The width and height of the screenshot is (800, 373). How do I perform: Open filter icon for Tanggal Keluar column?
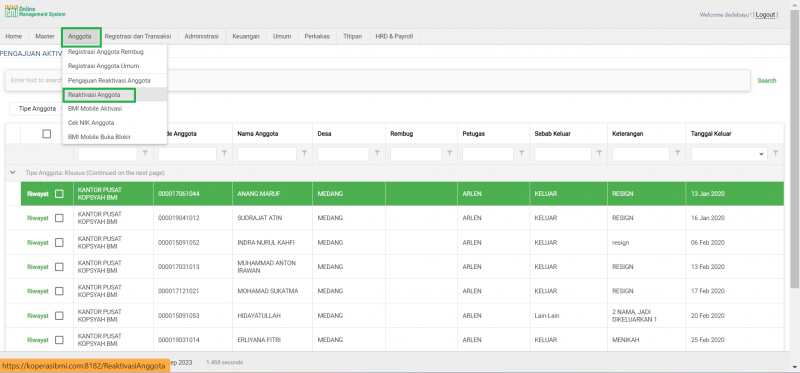click(776, 154)
